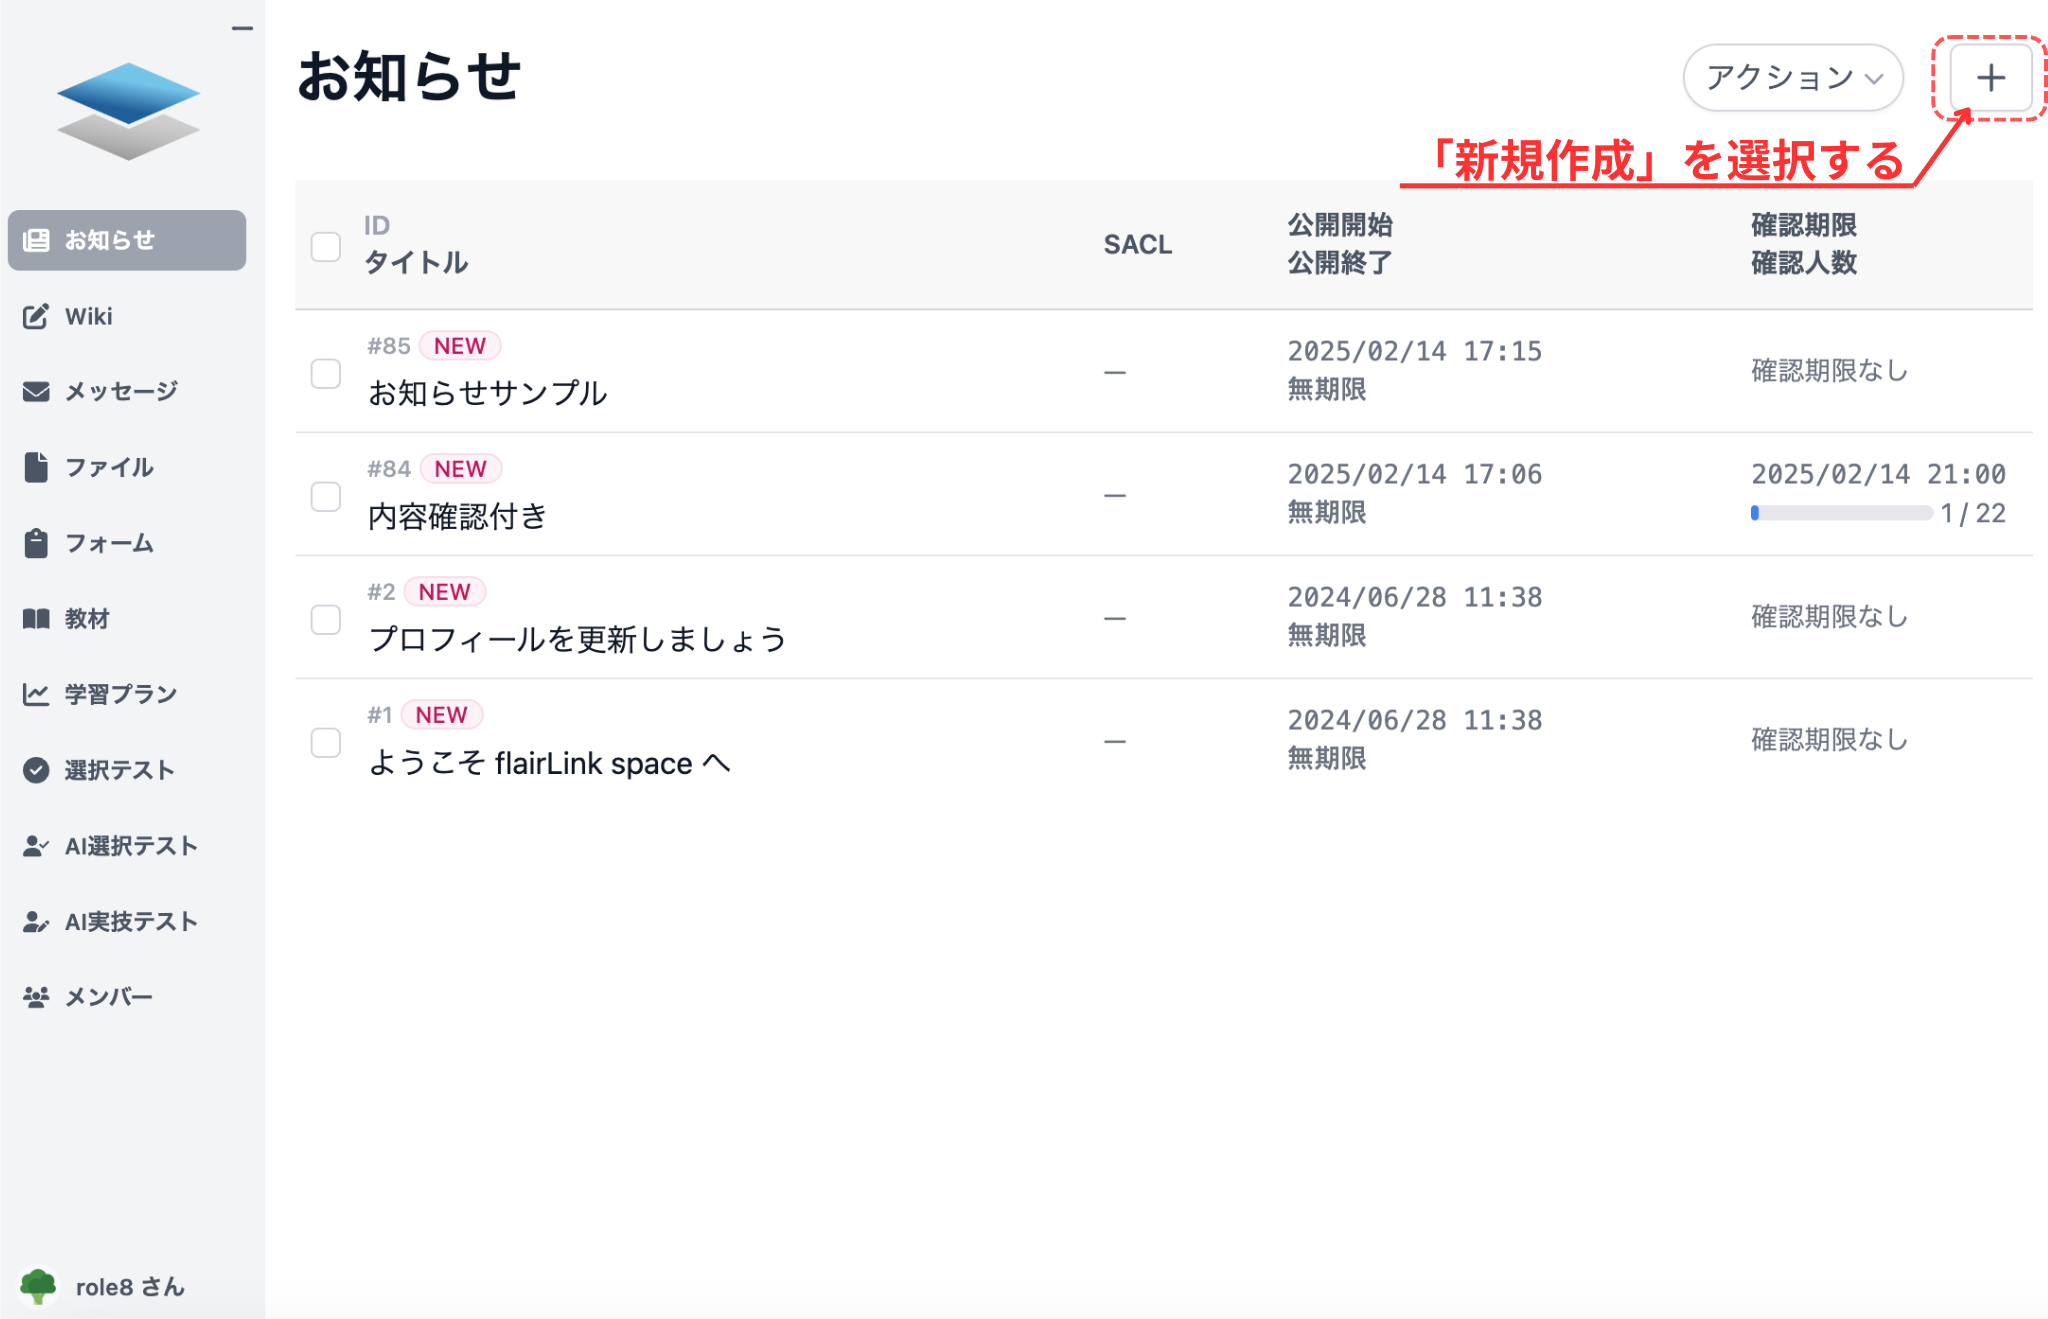The height and width of the screenshot is (1319, 2048).
Task: Click the 1/22 confirmation progress bar
Action: 1841,513
